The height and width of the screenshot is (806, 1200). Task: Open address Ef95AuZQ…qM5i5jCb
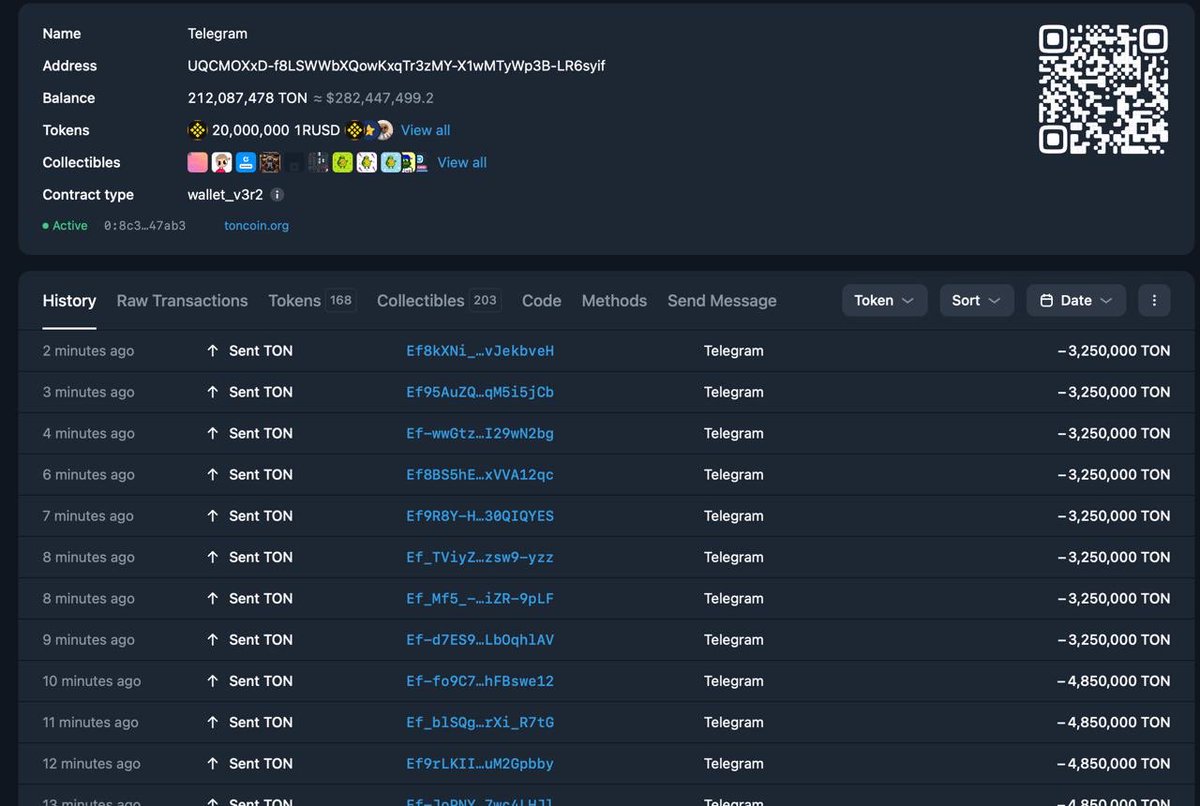click(480, 392)
